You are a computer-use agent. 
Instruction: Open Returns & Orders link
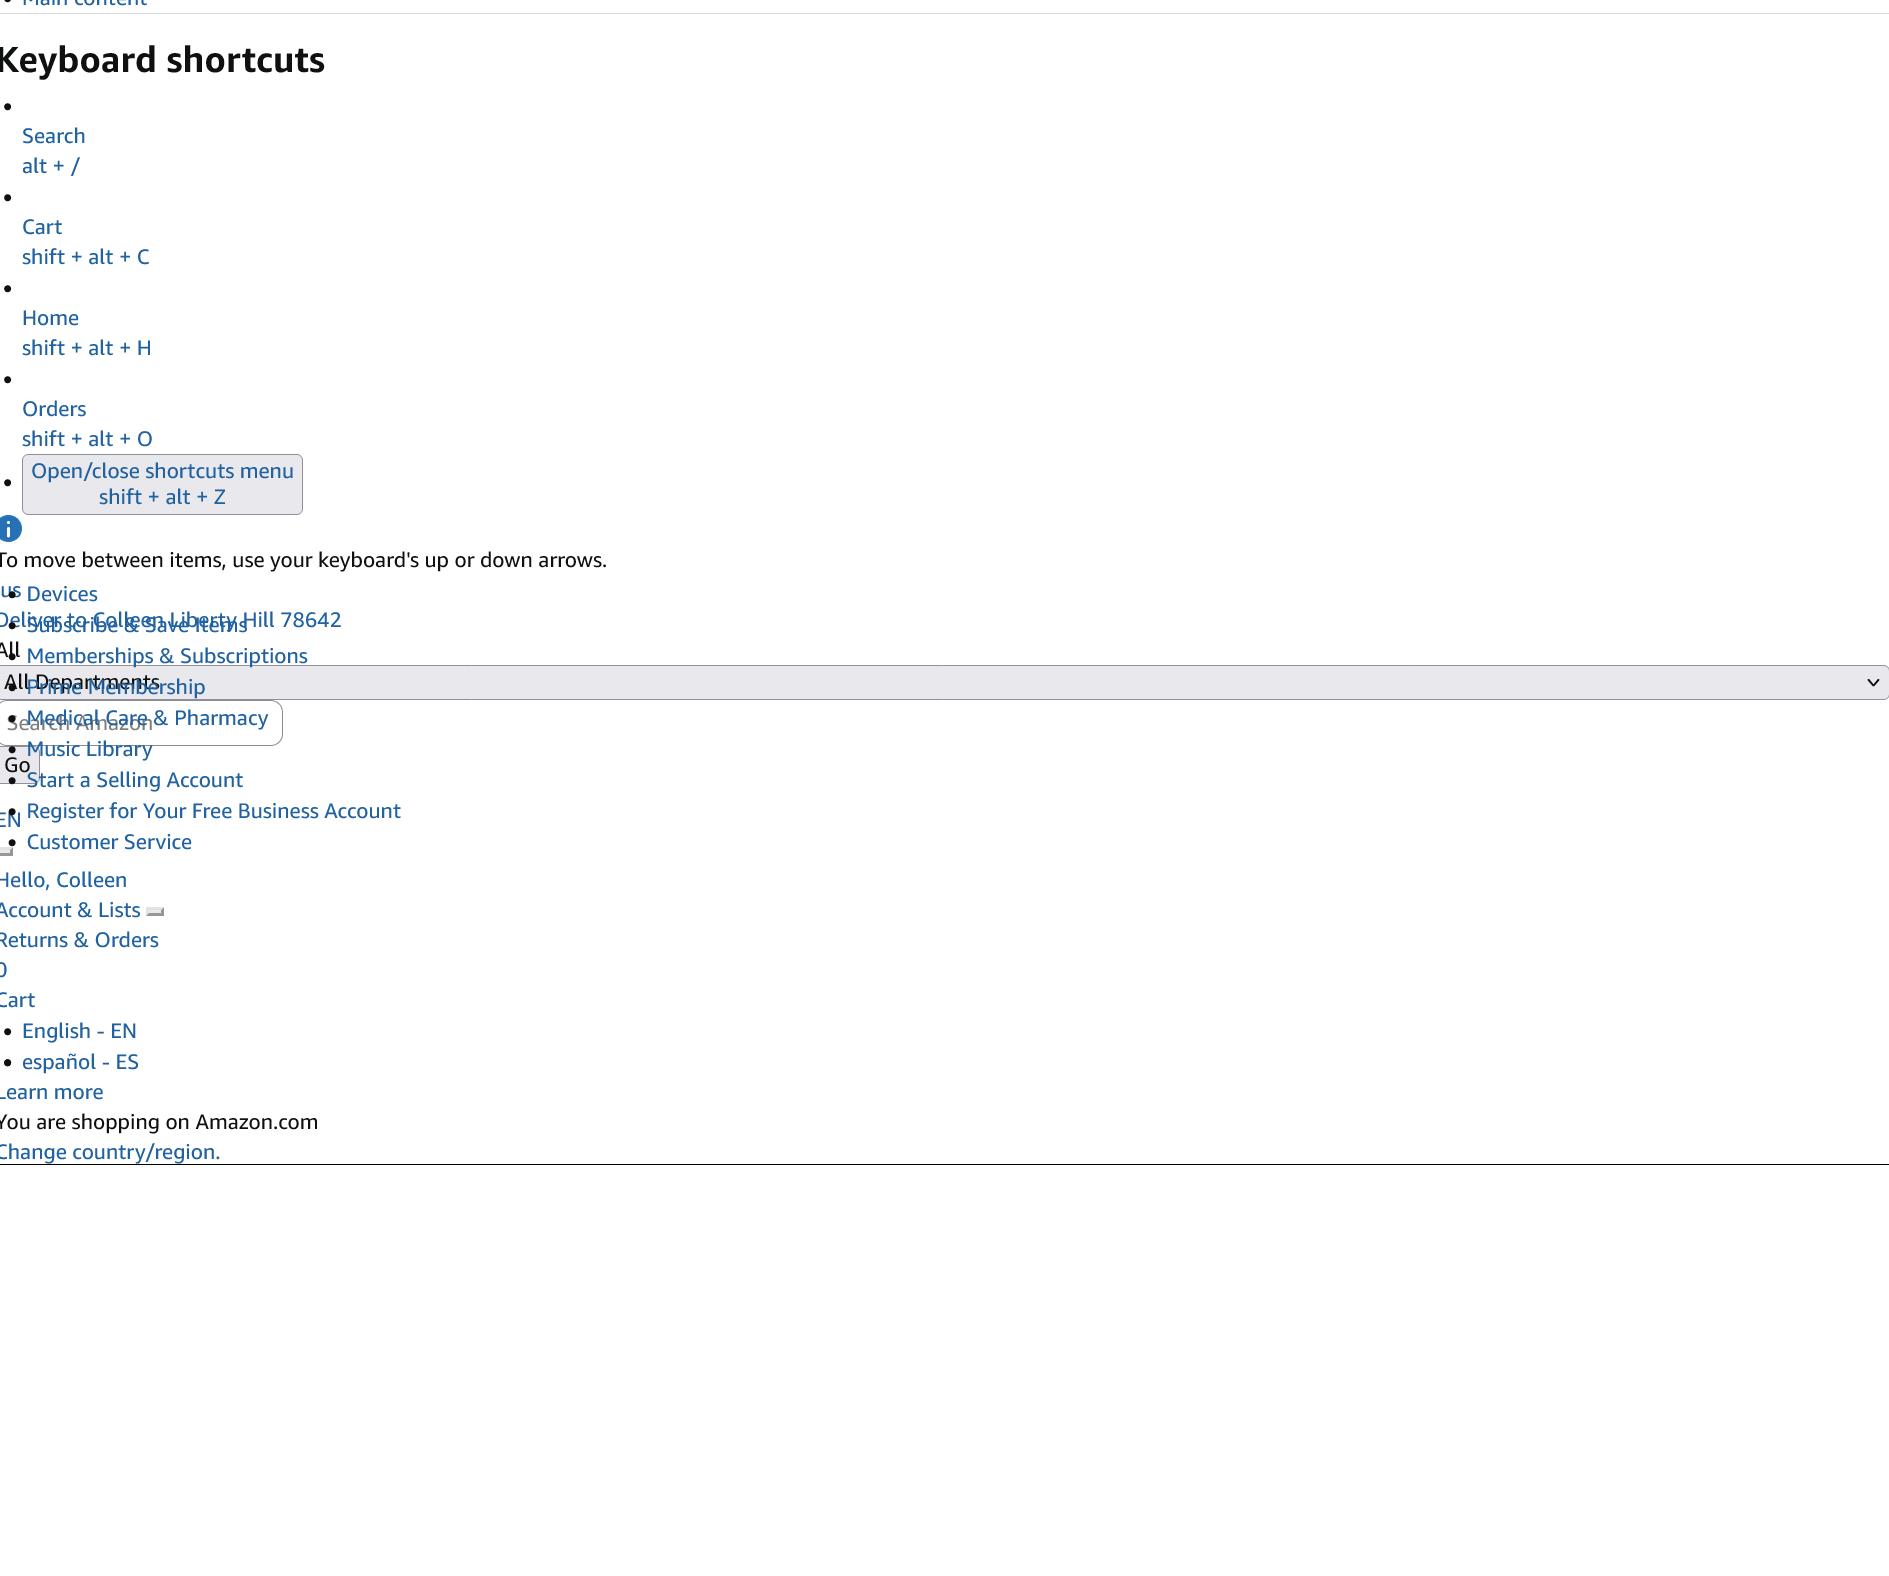(79, 940)
